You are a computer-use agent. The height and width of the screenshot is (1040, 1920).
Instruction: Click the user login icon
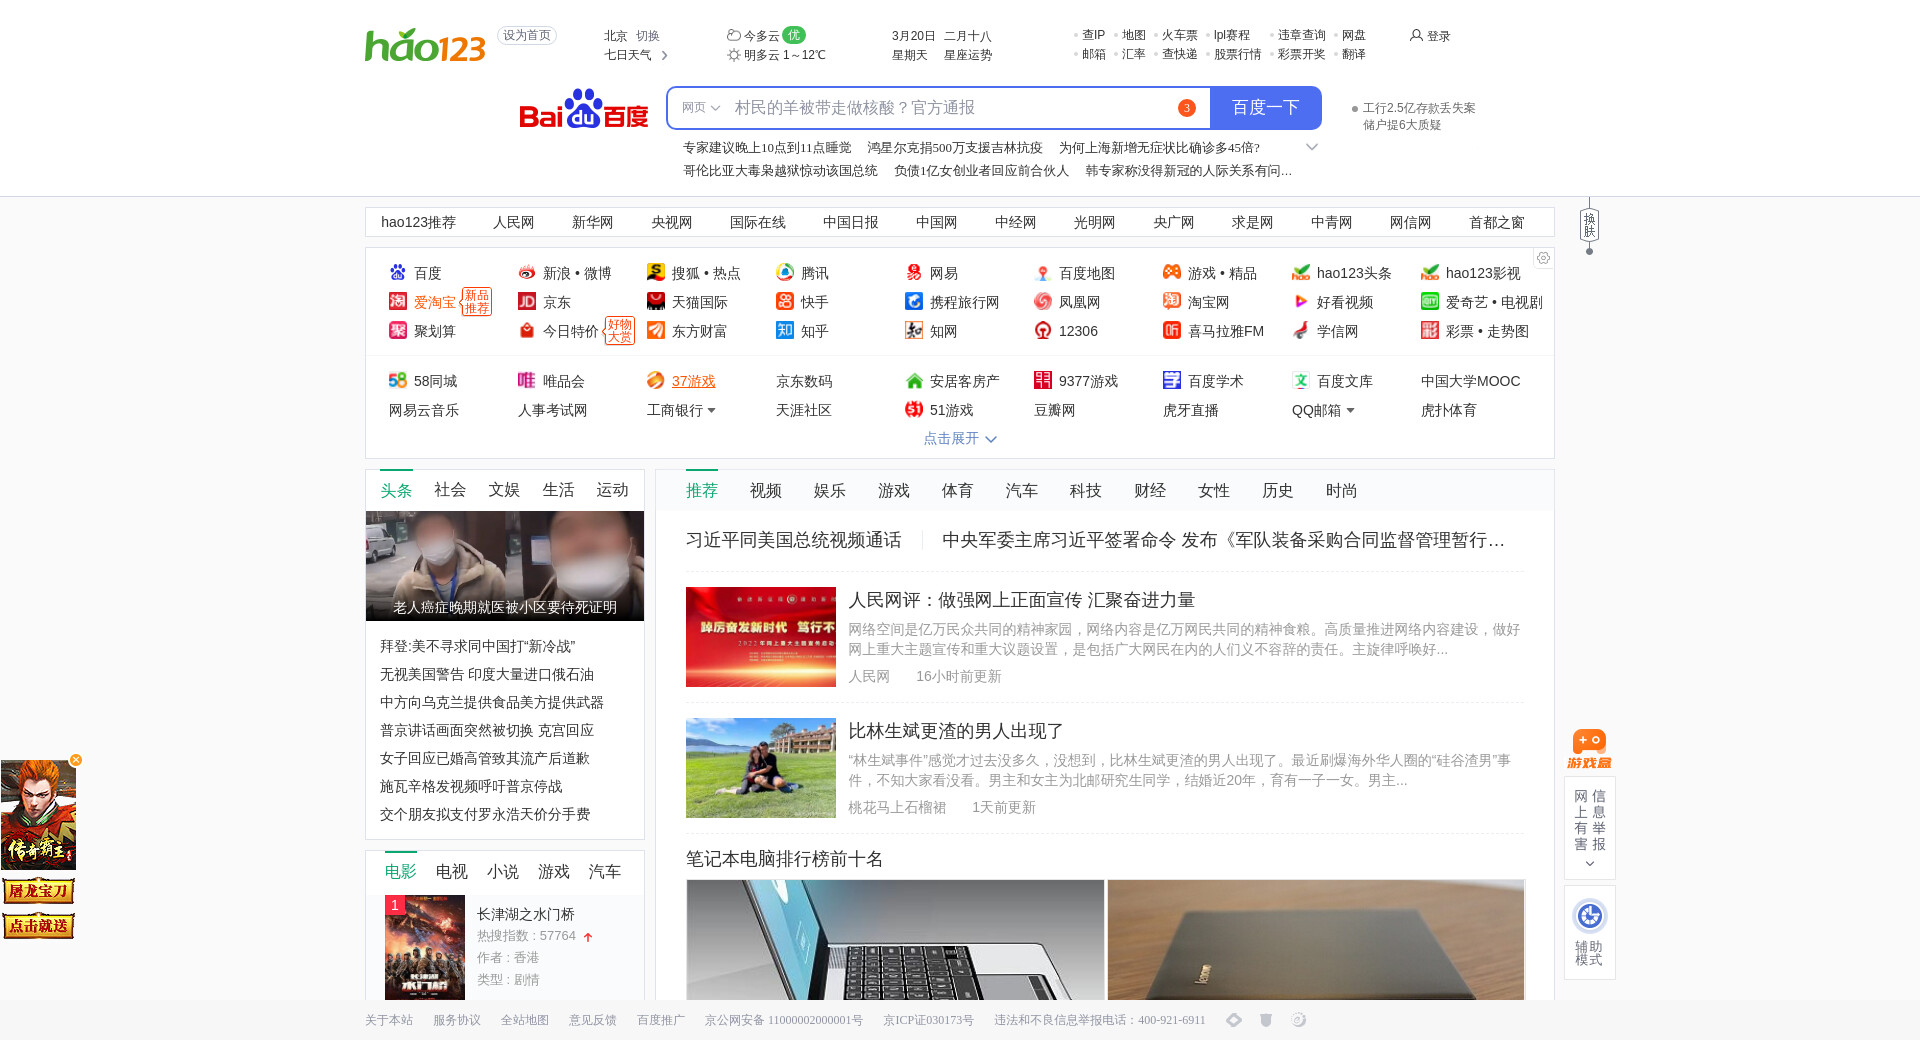point(1416,35)
